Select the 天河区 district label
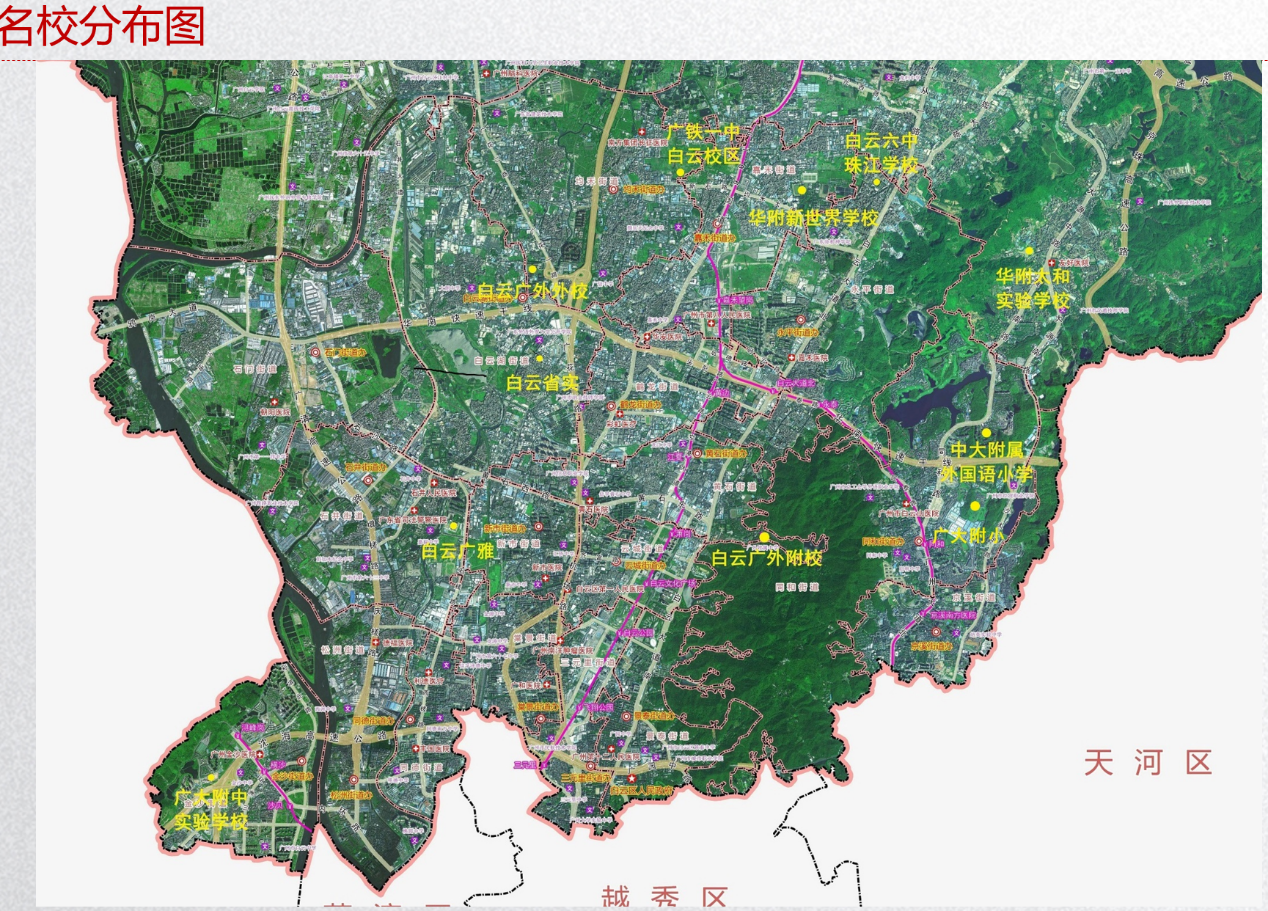1268x911 pixels. click(x=1148, y=763)
